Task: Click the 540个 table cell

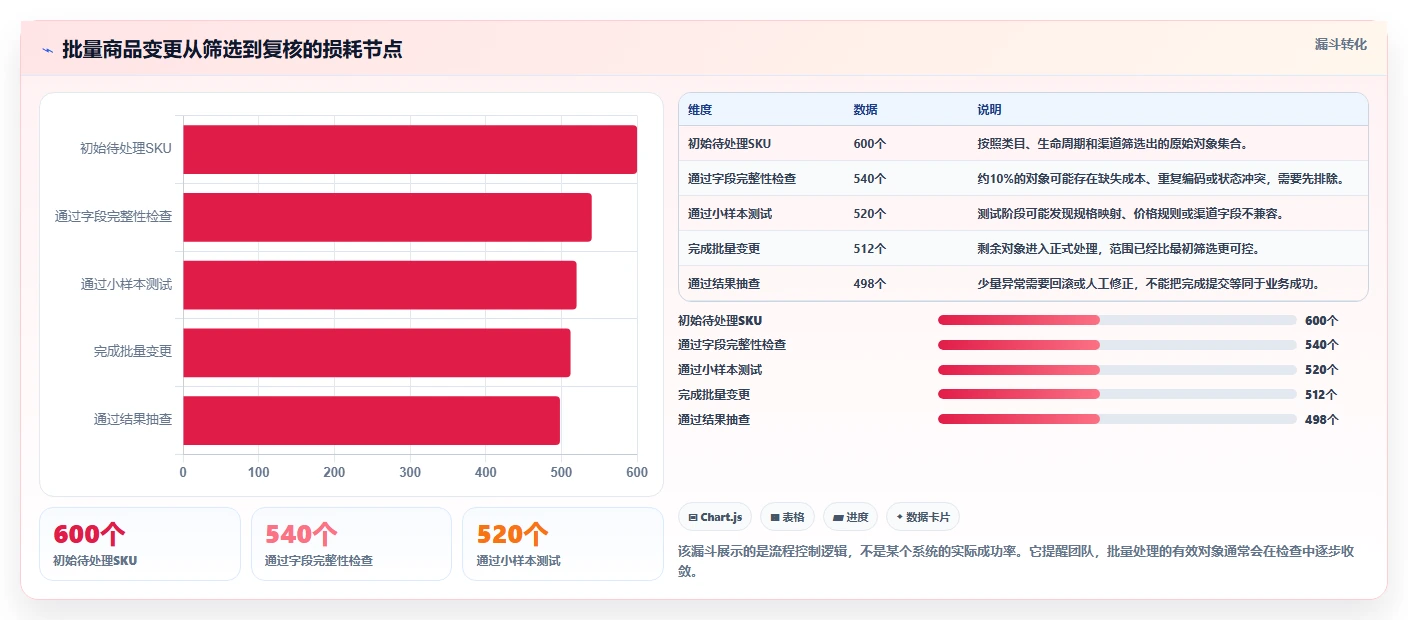Action: coord(870,179)
